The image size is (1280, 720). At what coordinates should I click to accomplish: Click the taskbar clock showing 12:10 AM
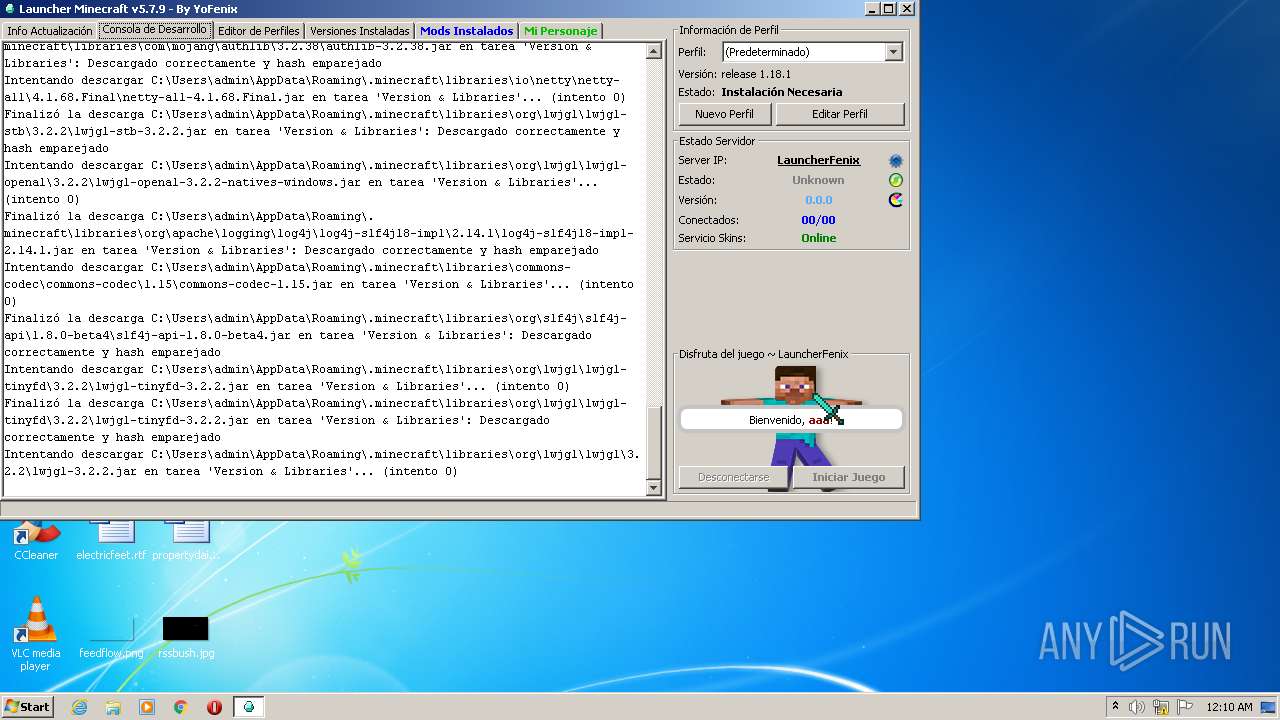[x=1229, y=707]
